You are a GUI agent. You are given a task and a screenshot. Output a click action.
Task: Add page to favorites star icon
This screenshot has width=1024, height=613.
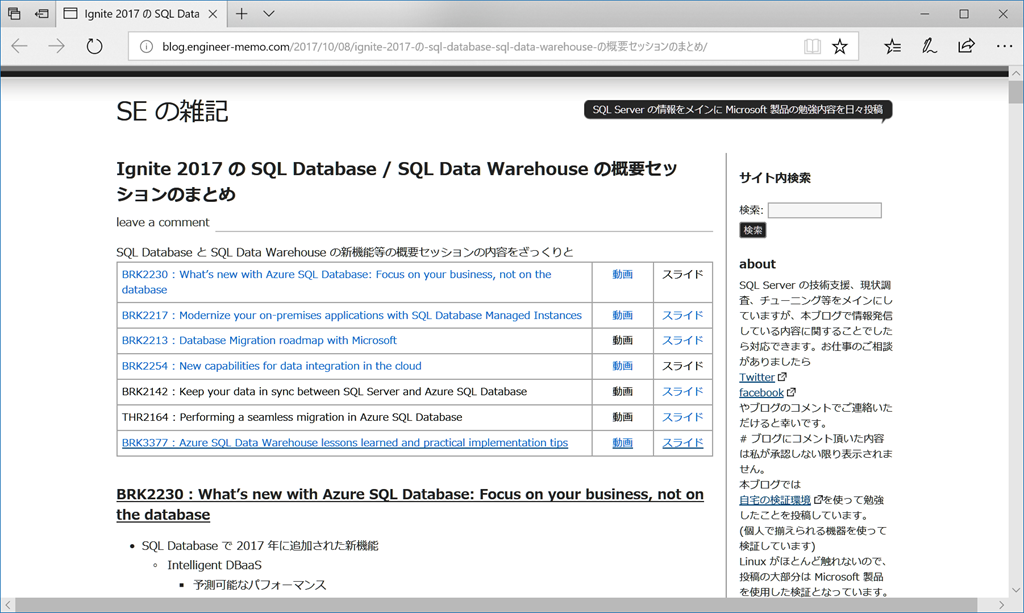pyautogui.click(x=840, y=46)
